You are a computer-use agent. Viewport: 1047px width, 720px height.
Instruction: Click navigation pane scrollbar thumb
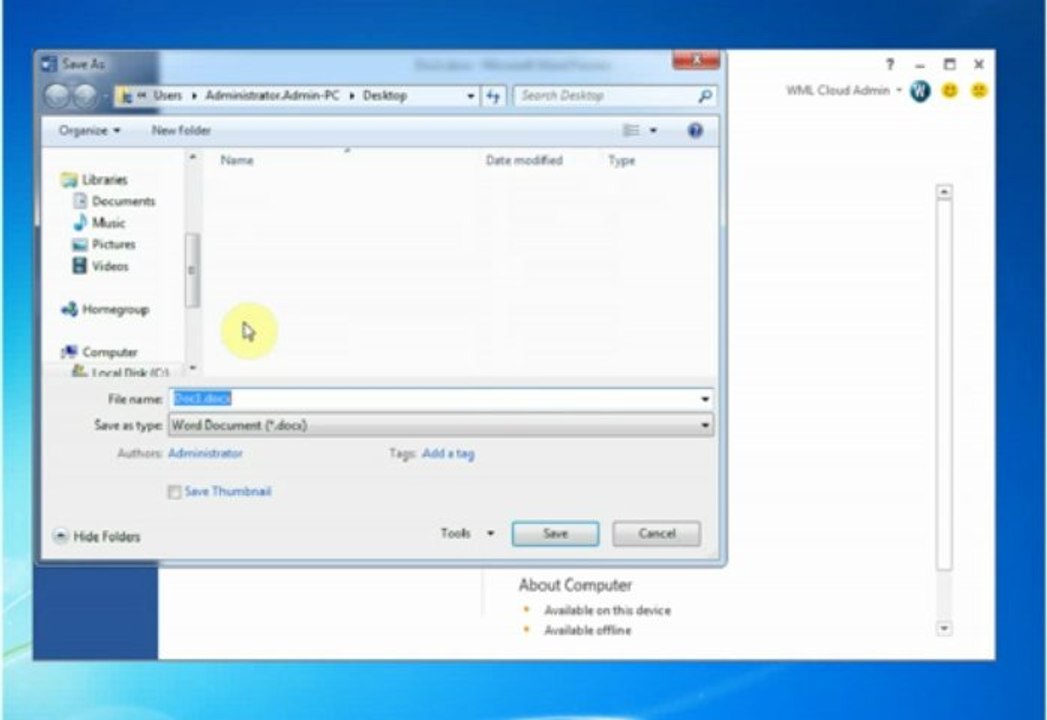(192, 271)
